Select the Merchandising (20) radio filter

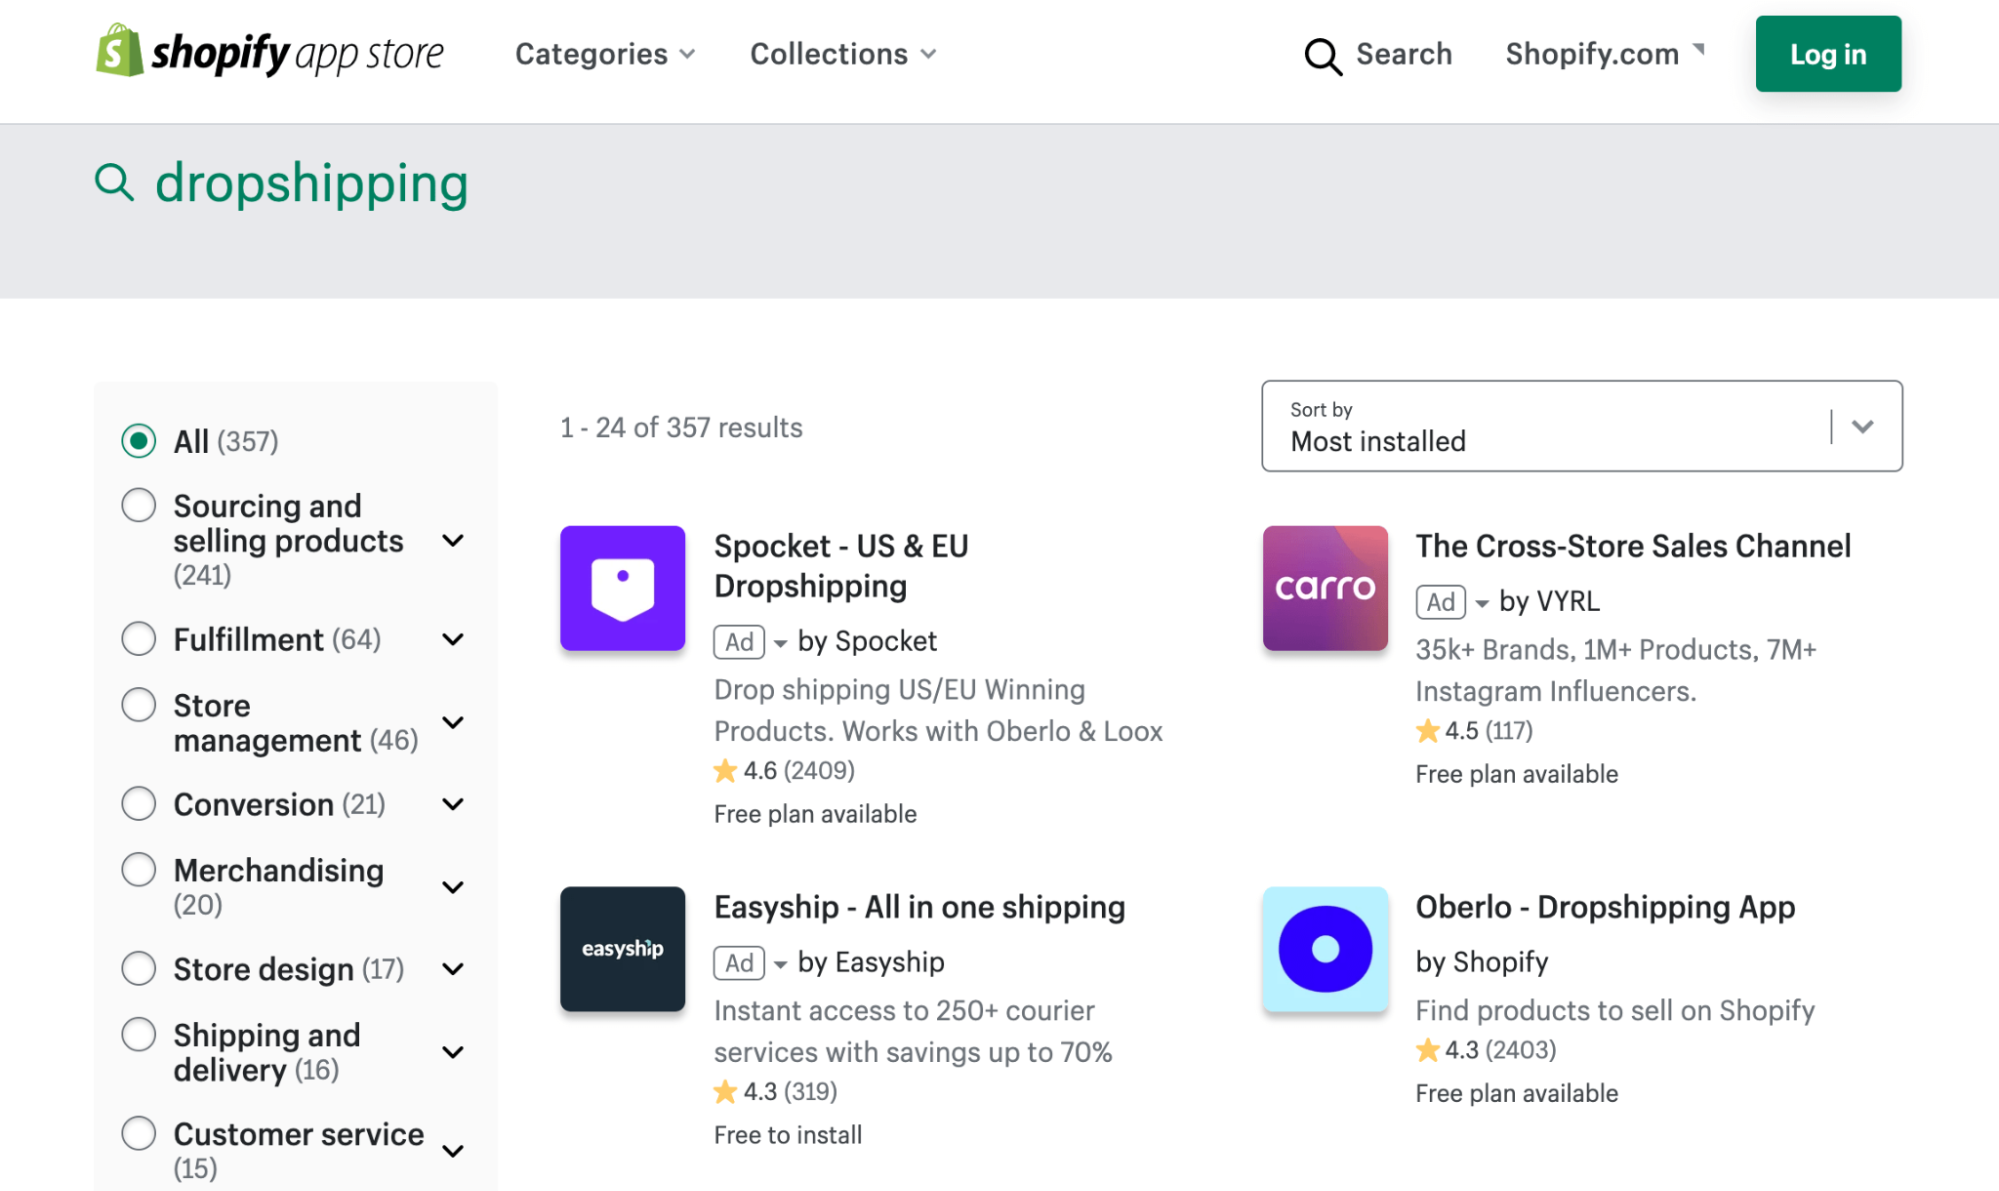click(139, 870)
